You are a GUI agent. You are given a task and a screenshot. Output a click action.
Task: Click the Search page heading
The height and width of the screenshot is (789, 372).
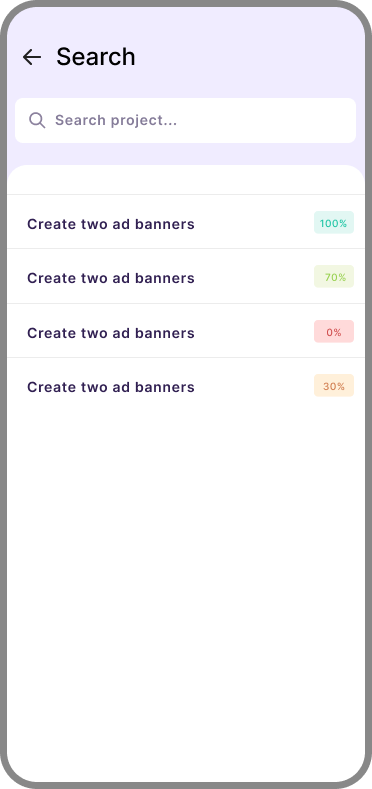(x=96, y=56)
